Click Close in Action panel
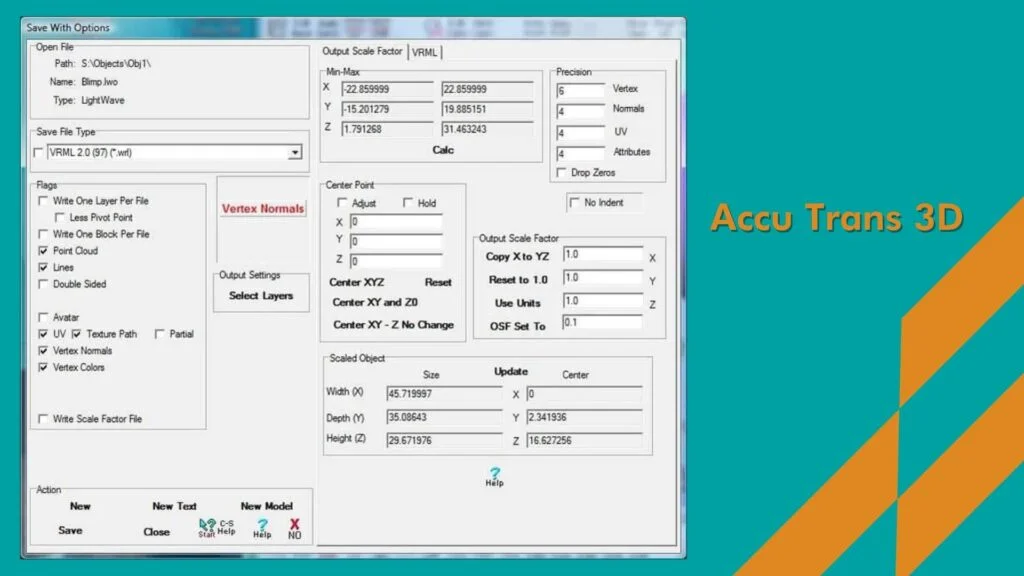The width and height of the screenshot is (1024, 576). (157, 532)
